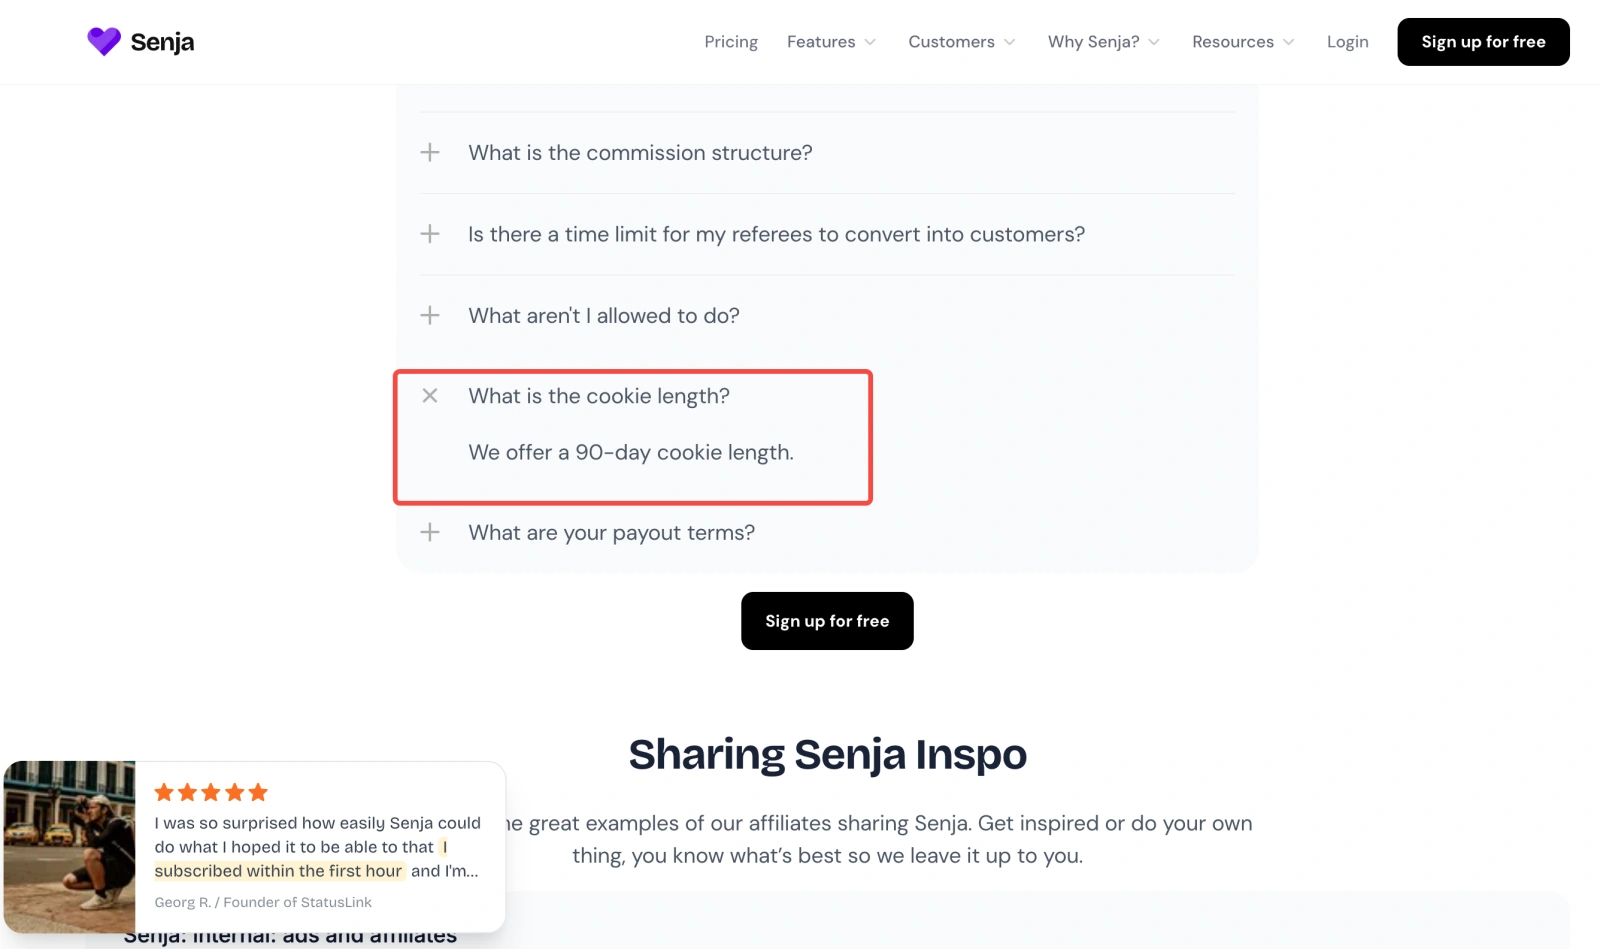Expand "What are your payout terms?" question
1600x949 pixels.
[611, 533]
